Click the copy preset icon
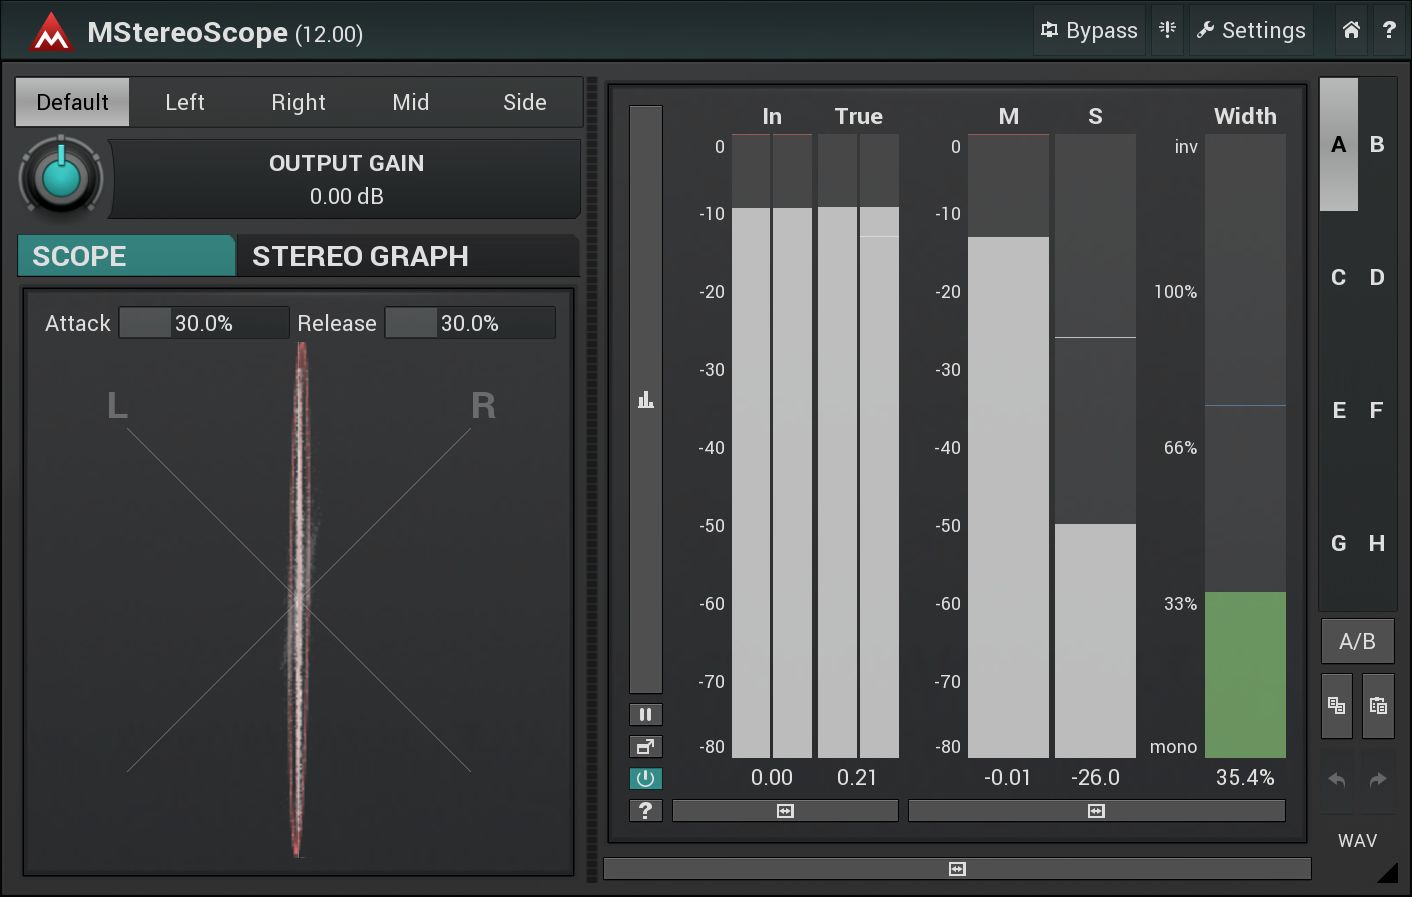 1337,705
